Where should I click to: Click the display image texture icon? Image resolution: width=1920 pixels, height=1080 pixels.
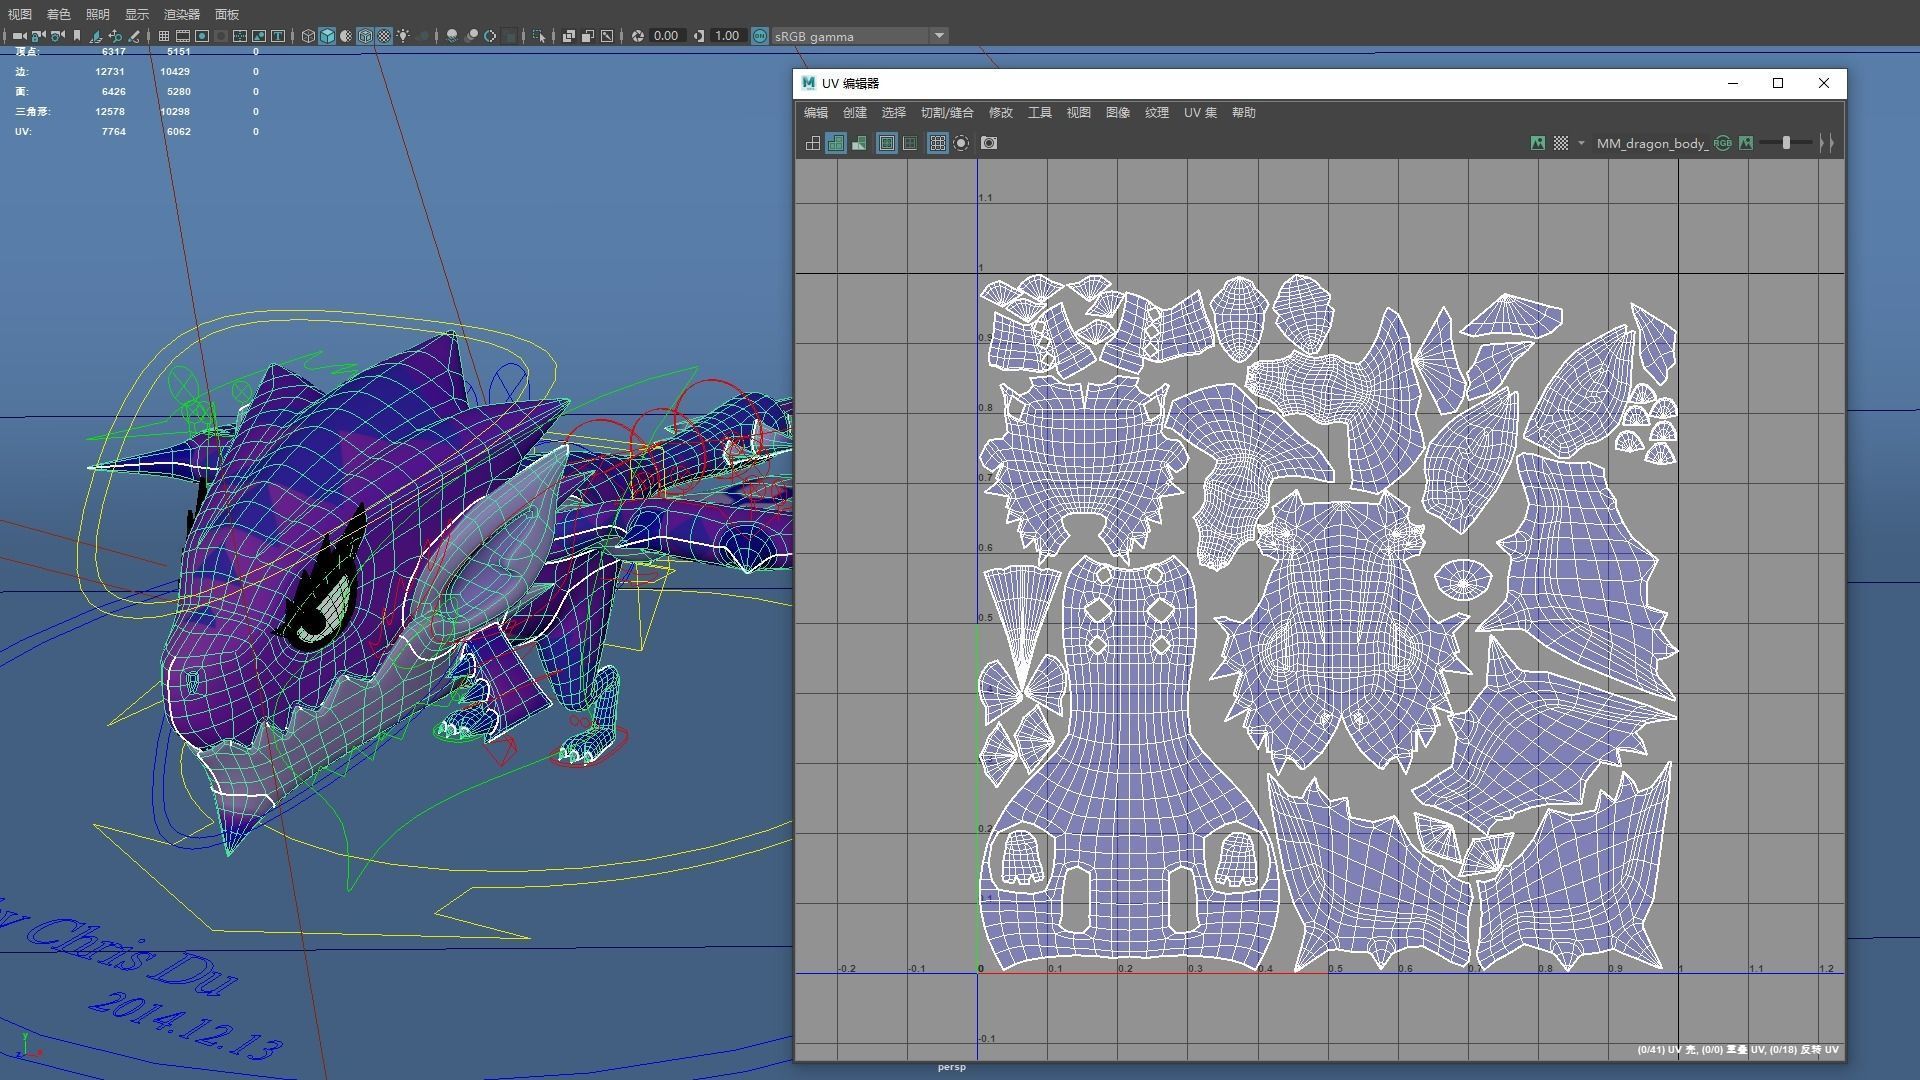(1537, 143)
